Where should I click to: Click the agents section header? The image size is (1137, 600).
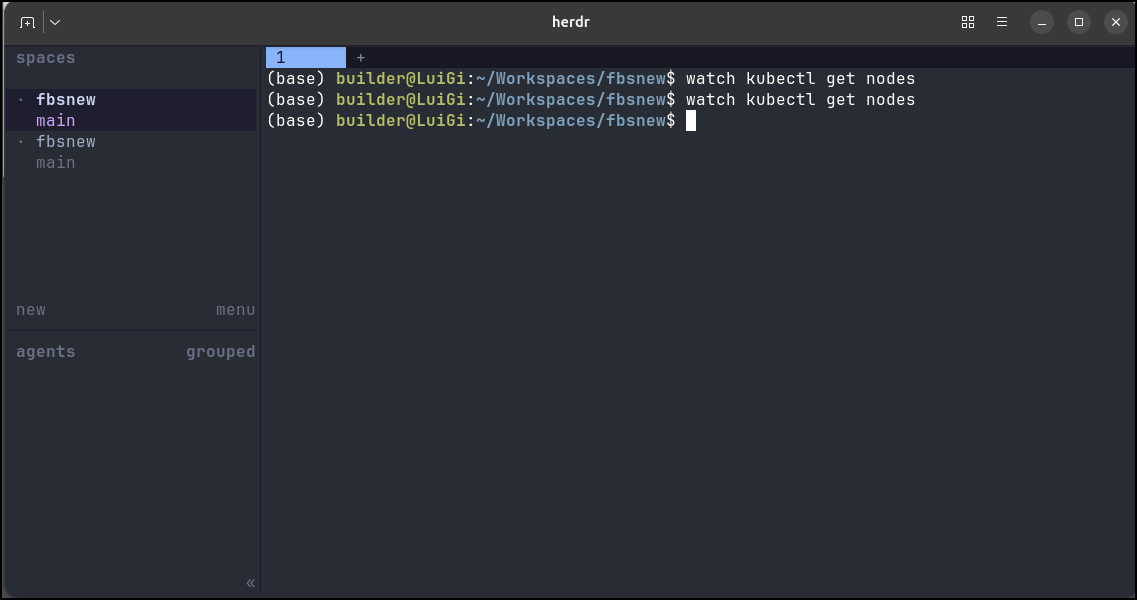pos(46,352)
